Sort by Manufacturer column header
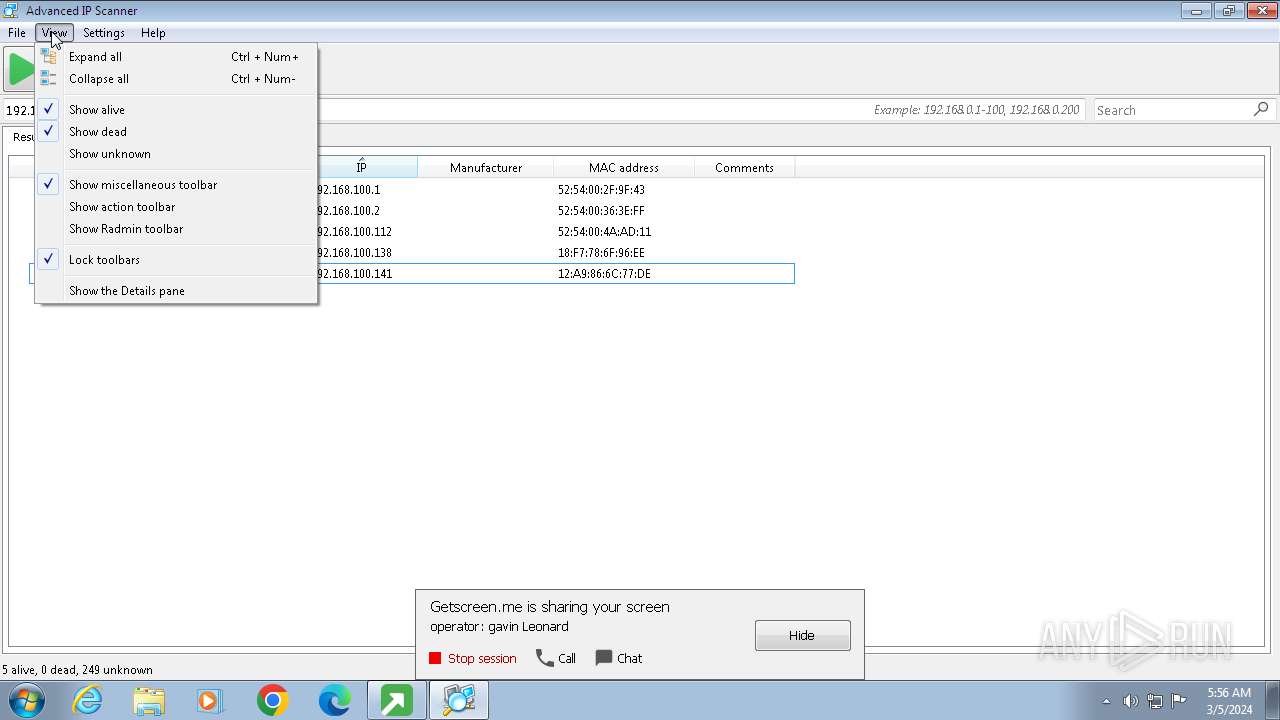1280x720 pixels. pos(486,167)
